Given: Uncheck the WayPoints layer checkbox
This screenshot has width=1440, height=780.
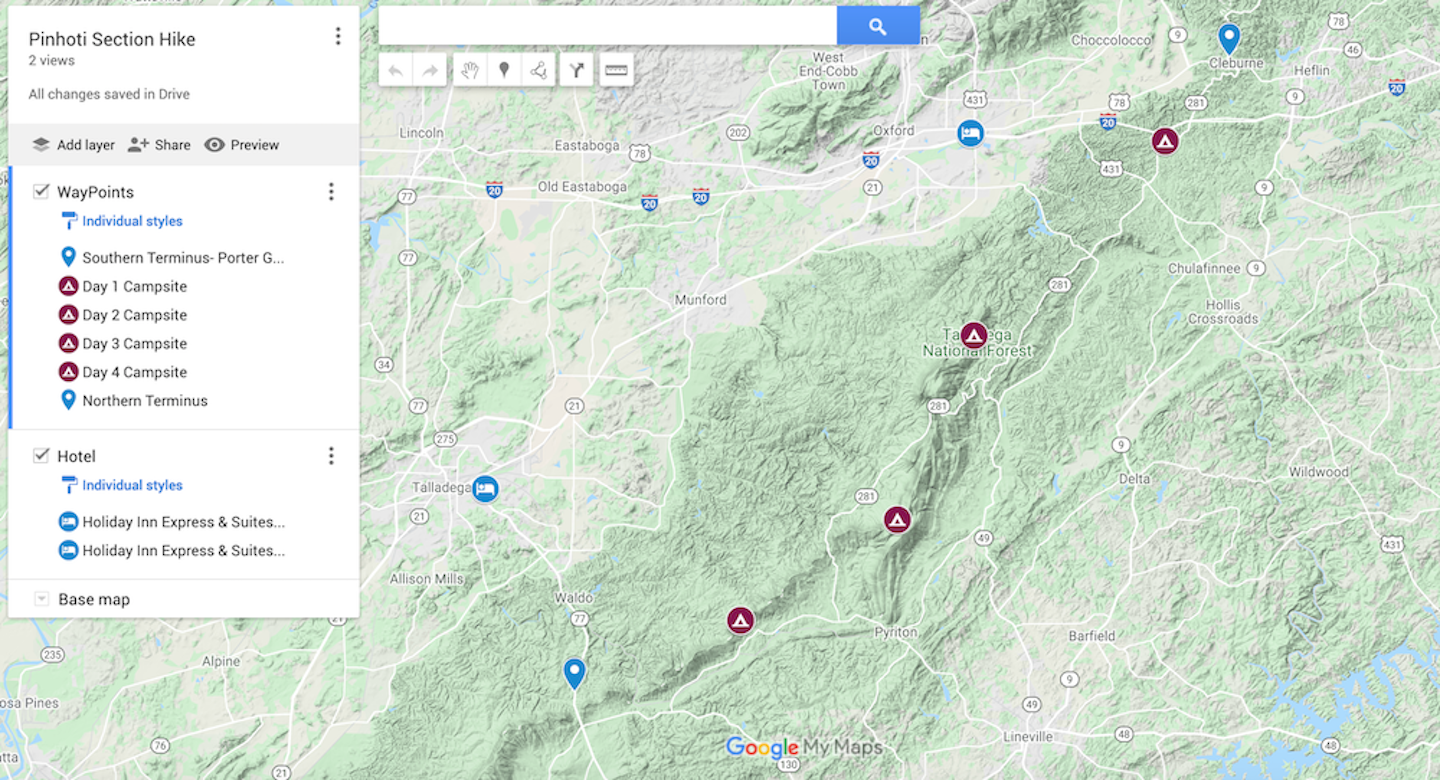Looking at the screenshot, I should (42, 191).
